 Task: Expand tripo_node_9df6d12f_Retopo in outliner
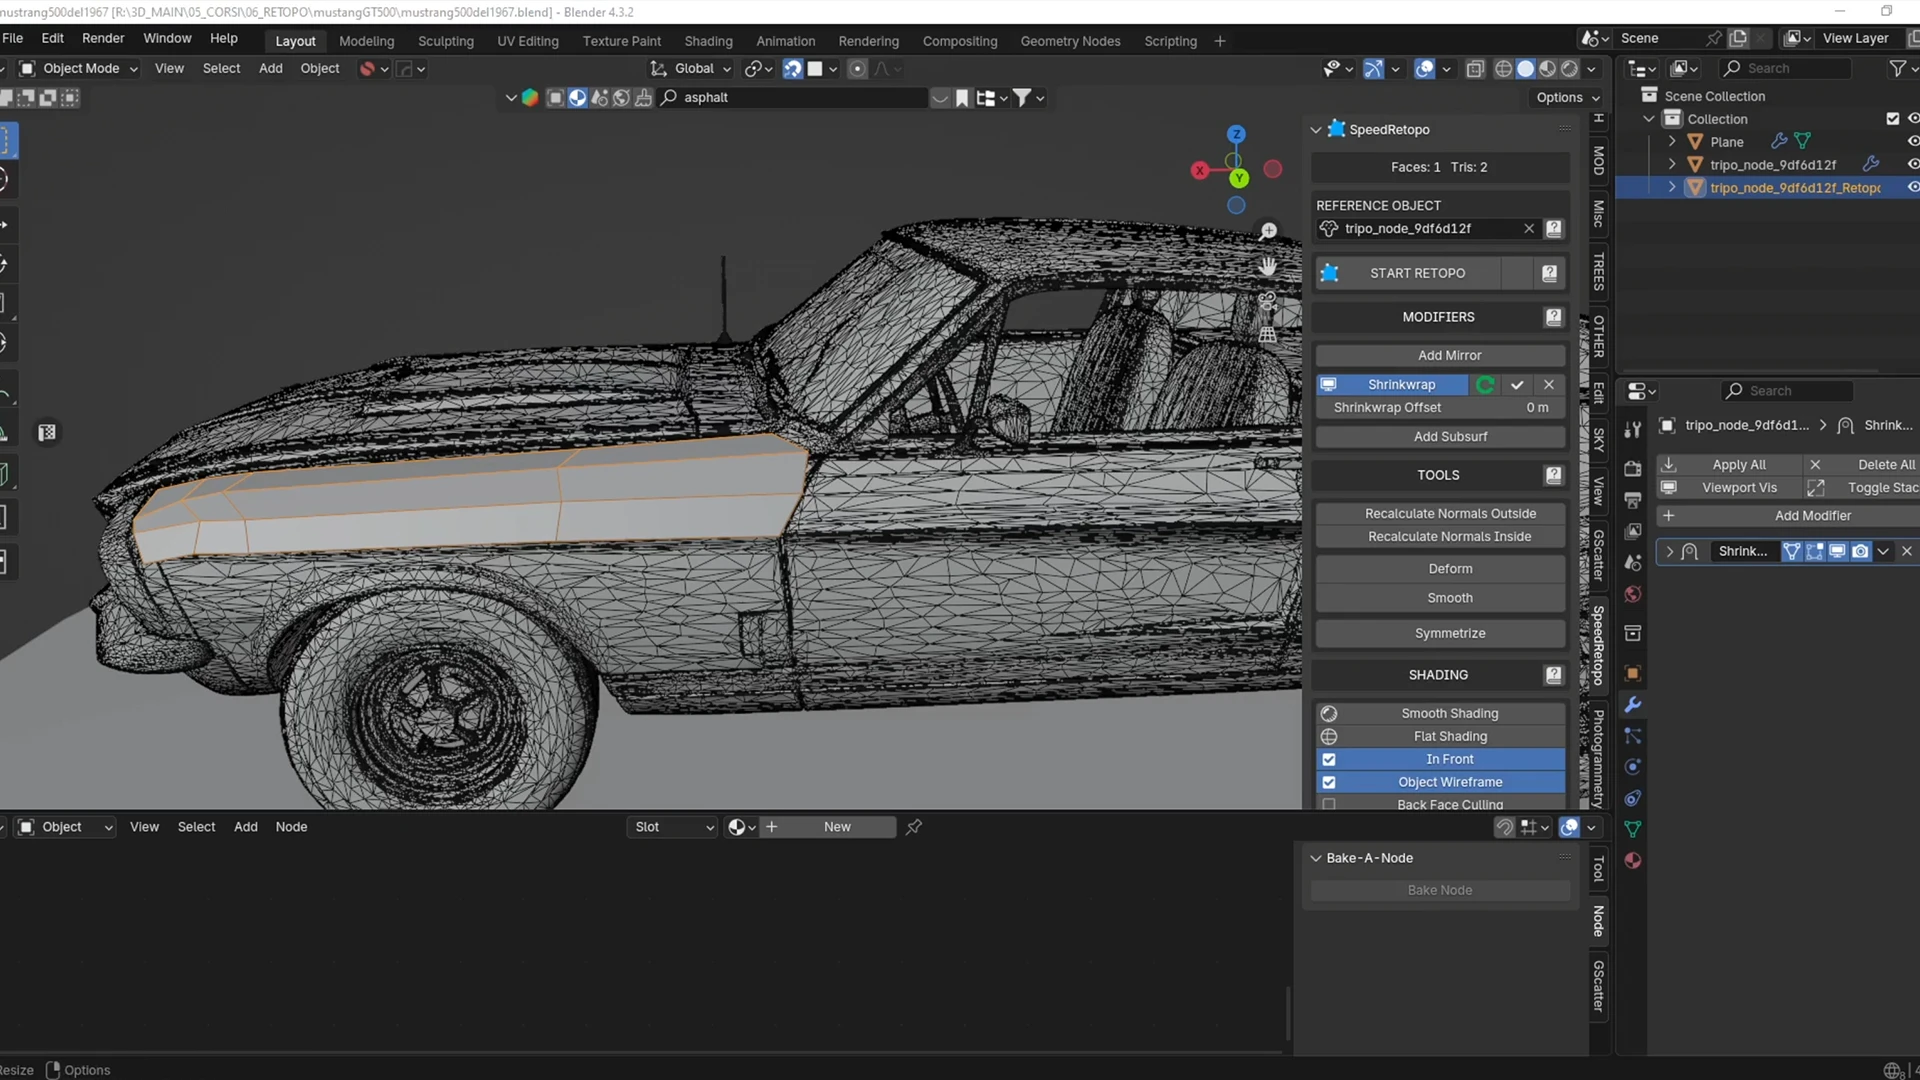click(1672, 188)
